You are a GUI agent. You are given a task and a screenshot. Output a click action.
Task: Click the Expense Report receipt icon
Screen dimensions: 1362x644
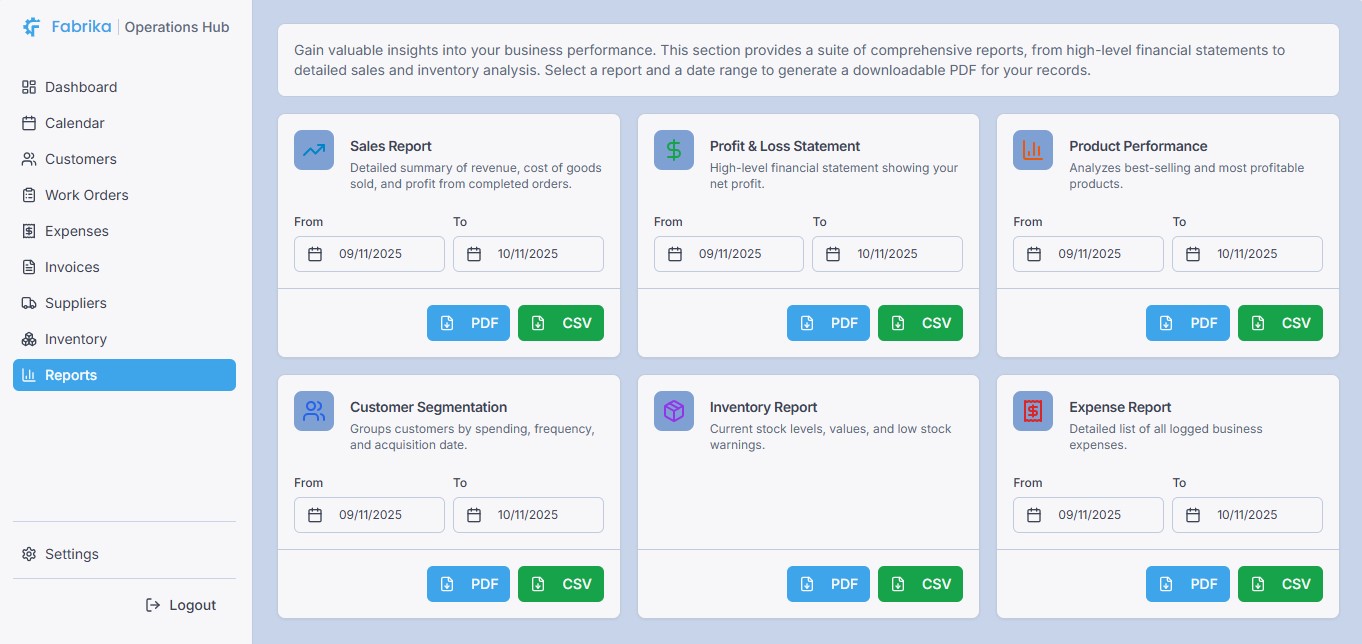(1033, 411)
